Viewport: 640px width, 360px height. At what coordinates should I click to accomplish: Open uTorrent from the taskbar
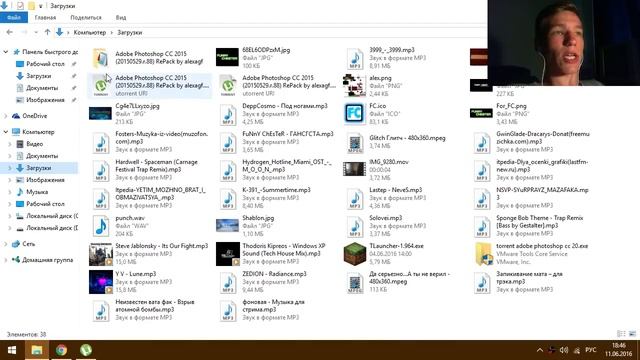click(x=86, y=350)
